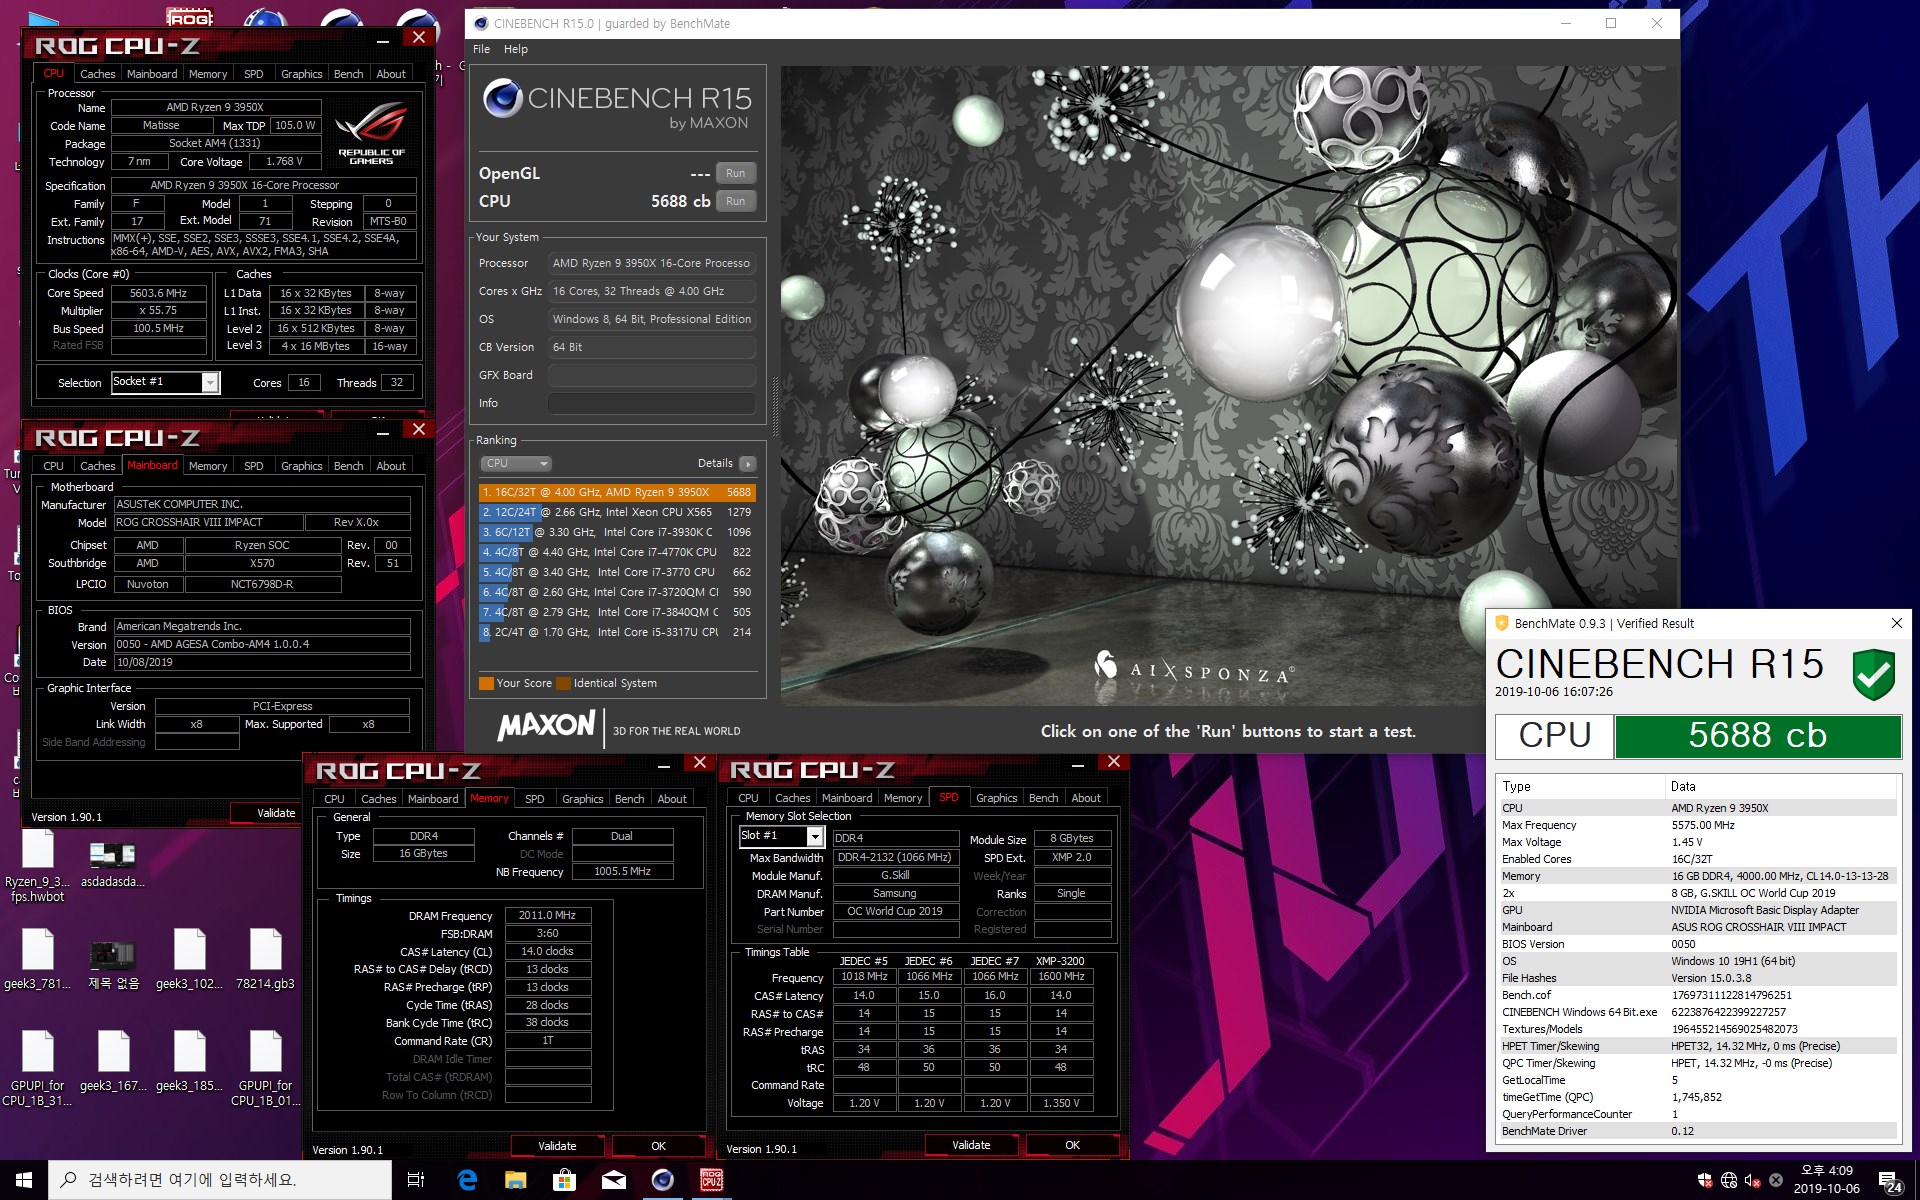Open memory Slot #1 dropdown
The width and height of the screenshot is (1920, 1200).
pyautogui.click(x=815, y=836)
